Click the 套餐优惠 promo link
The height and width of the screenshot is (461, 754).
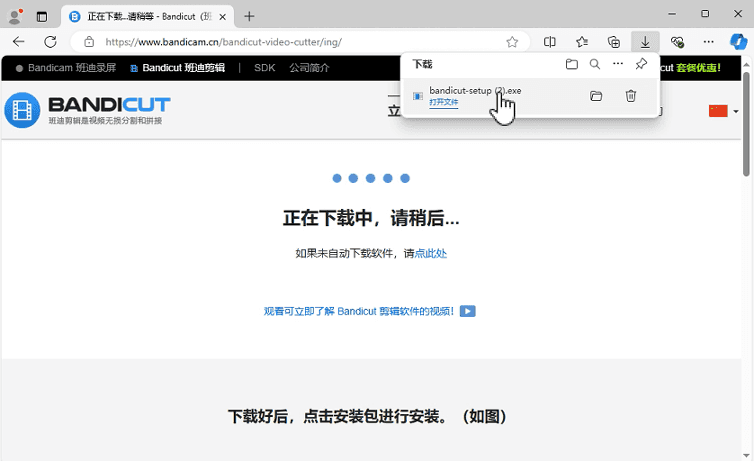tap(698, 68)
